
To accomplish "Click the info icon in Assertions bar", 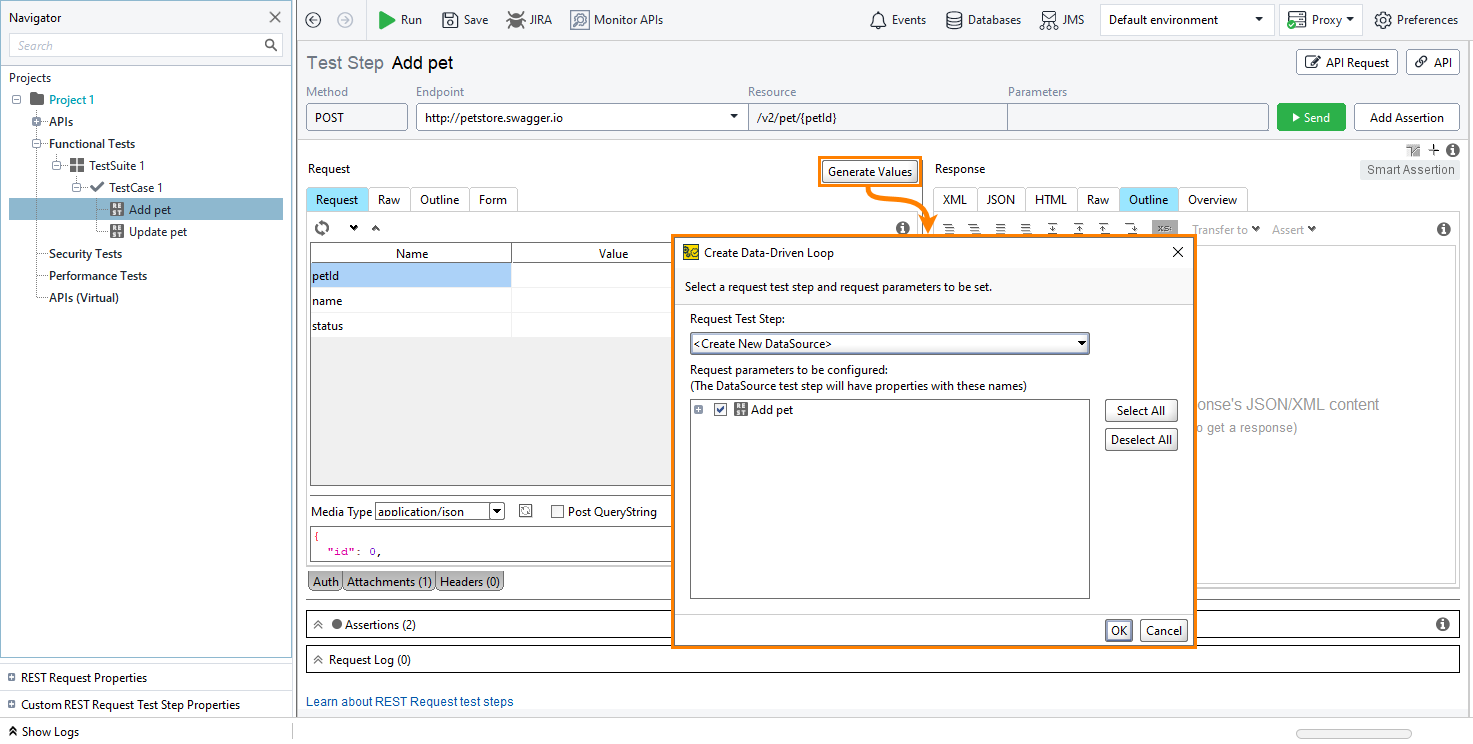I will (1443, 624).
